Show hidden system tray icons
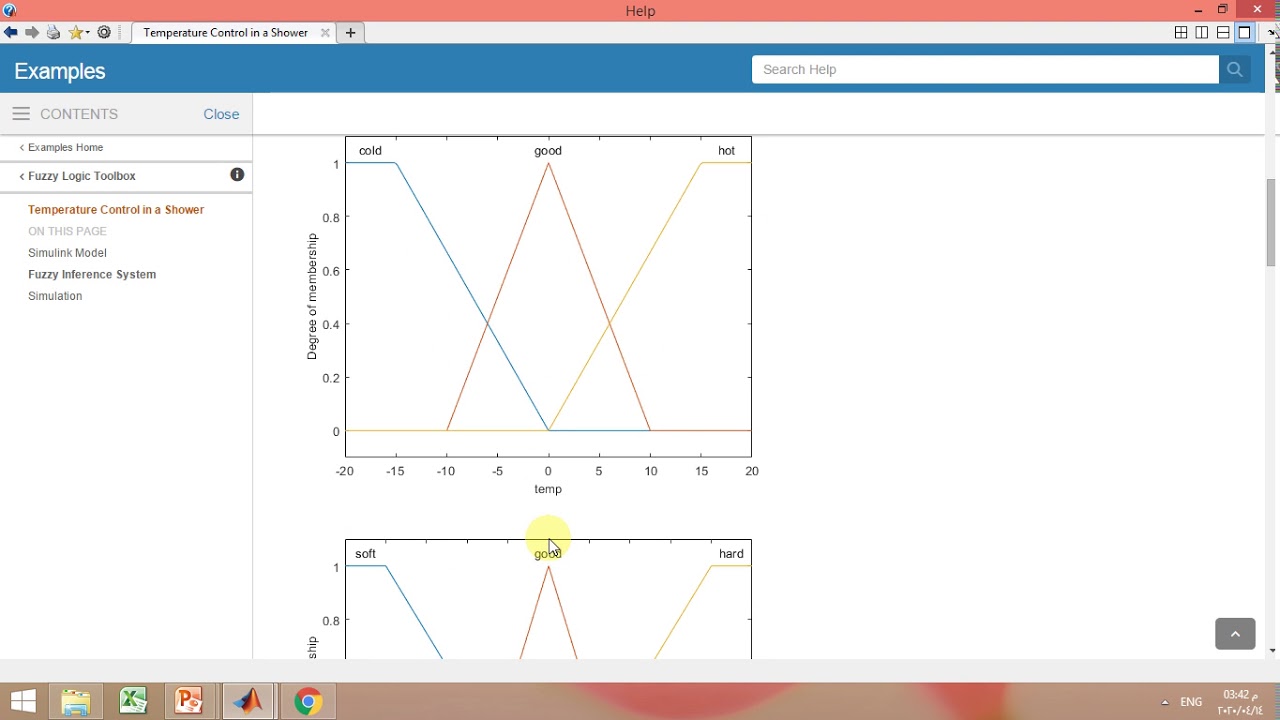 coord(1164,702)
